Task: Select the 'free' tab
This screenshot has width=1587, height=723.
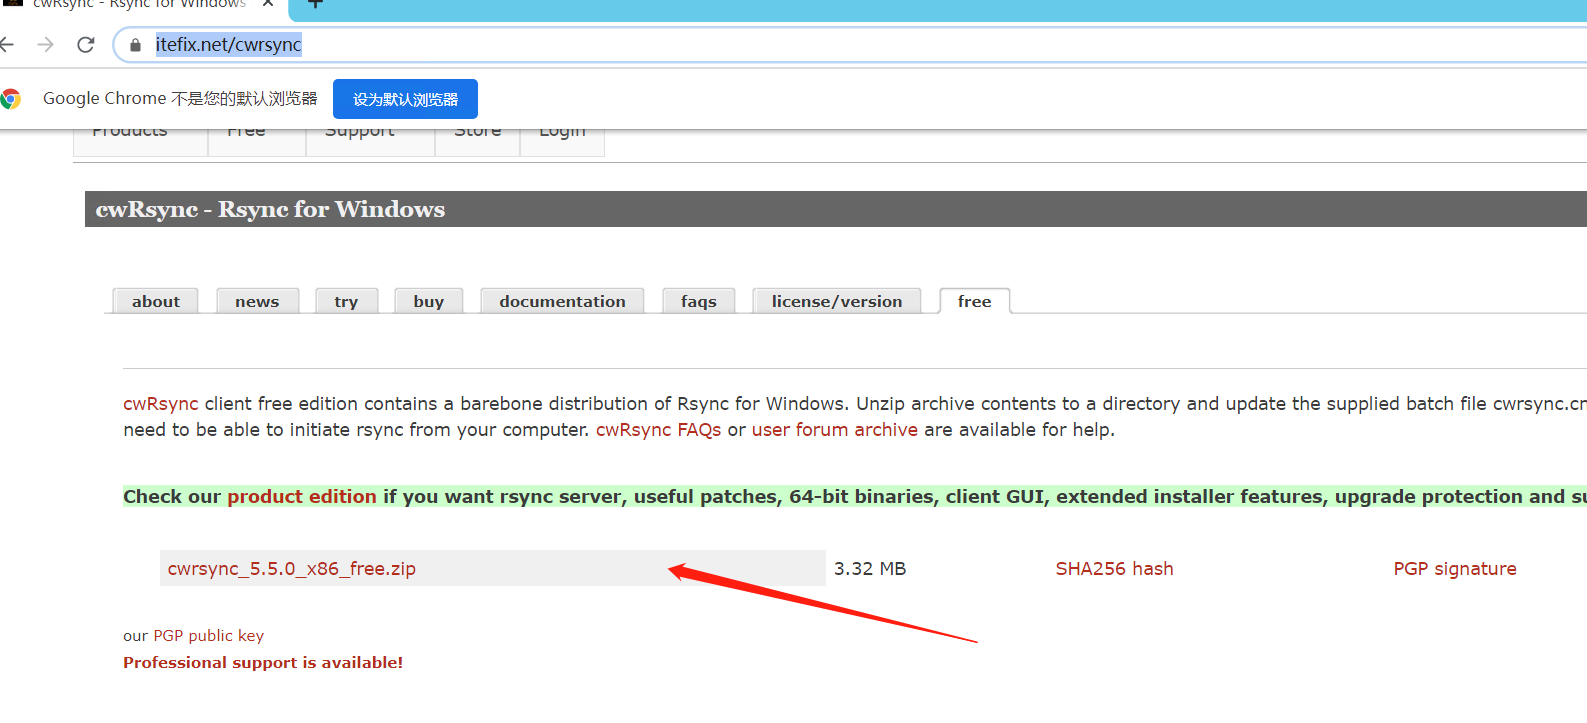Action: [x=975, y=301]
